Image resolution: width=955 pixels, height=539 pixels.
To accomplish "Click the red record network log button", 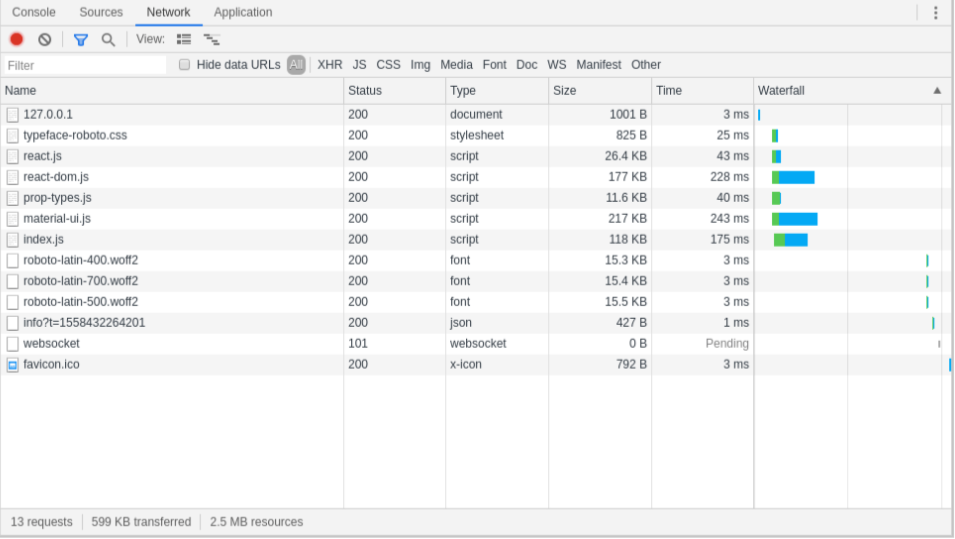I will click(x=16, y=39).
